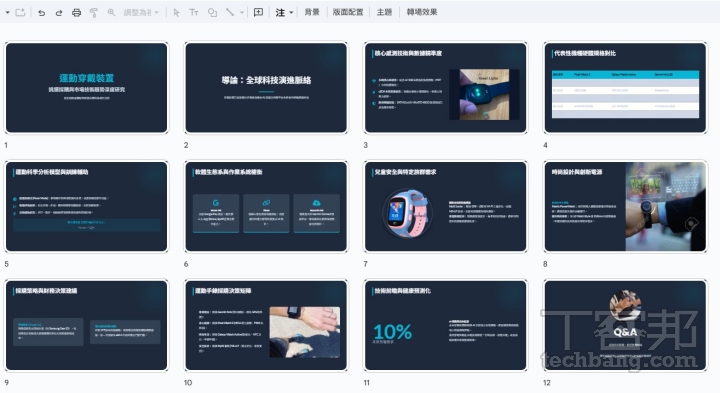Select the shape tool icon
Image resolution: width=720 pixels, height=393 pixels.
tap(212, 13)
